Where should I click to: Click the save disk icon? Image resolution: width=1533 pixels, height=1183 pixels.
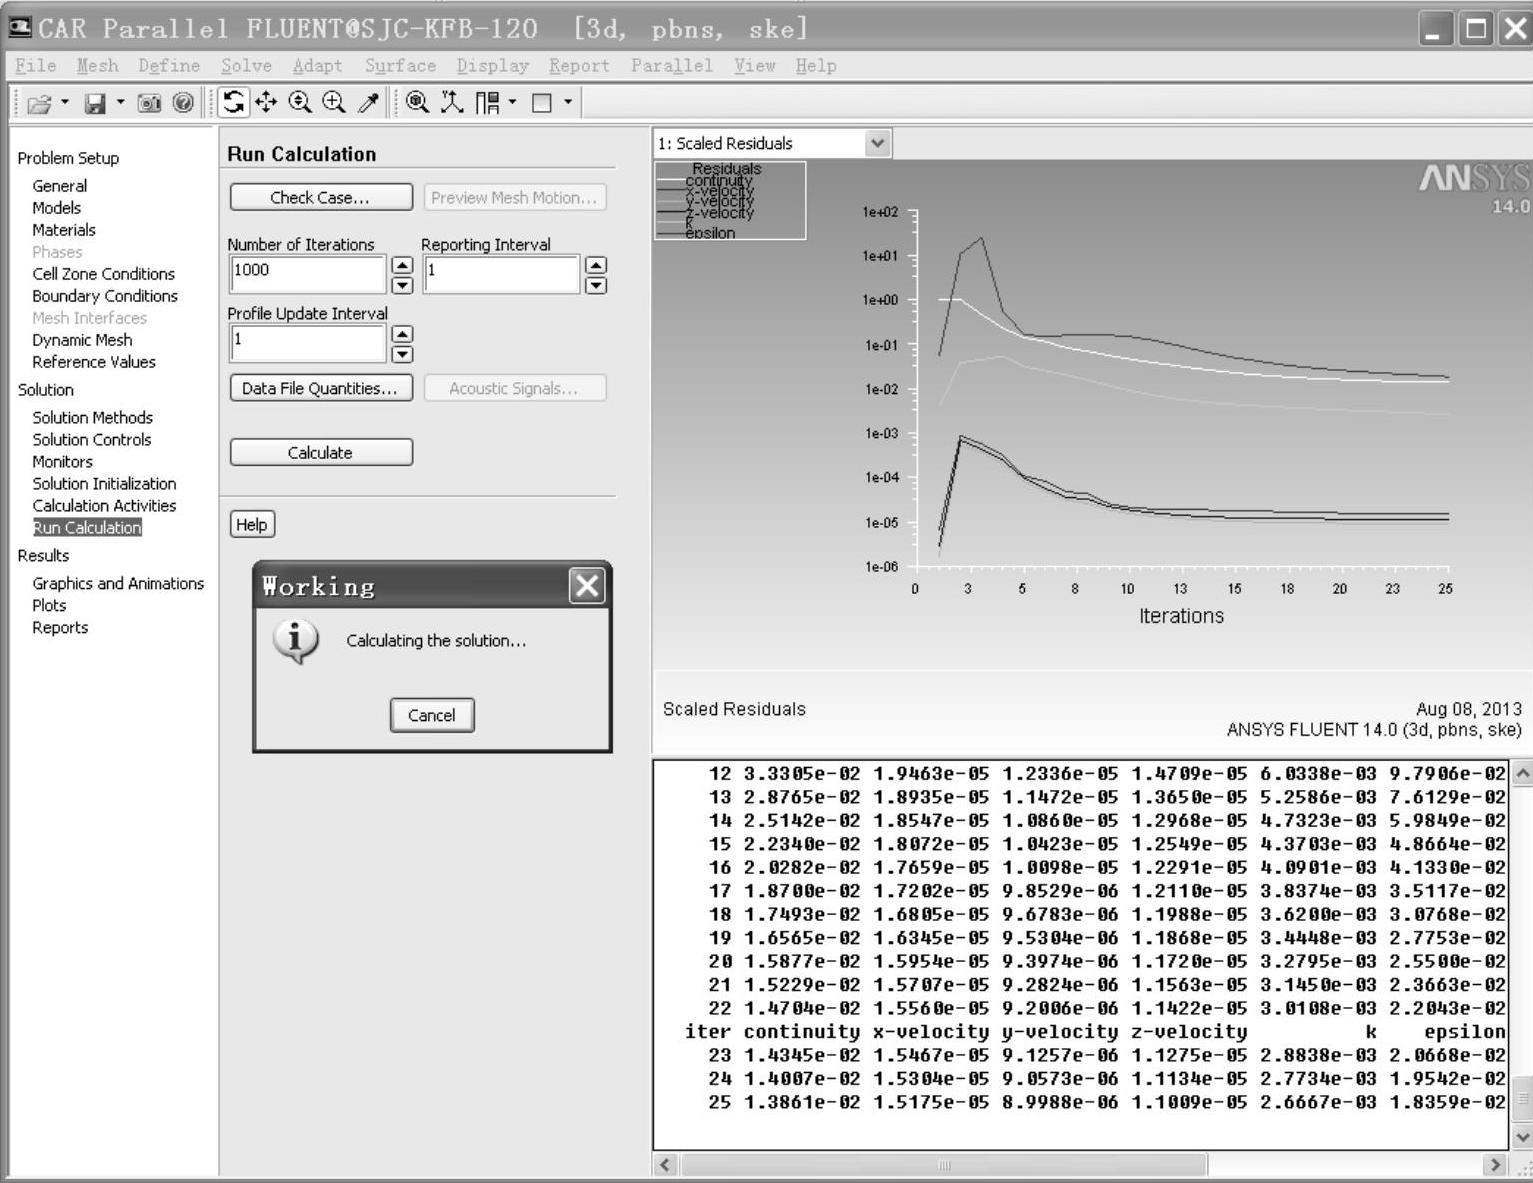[95, 103]
